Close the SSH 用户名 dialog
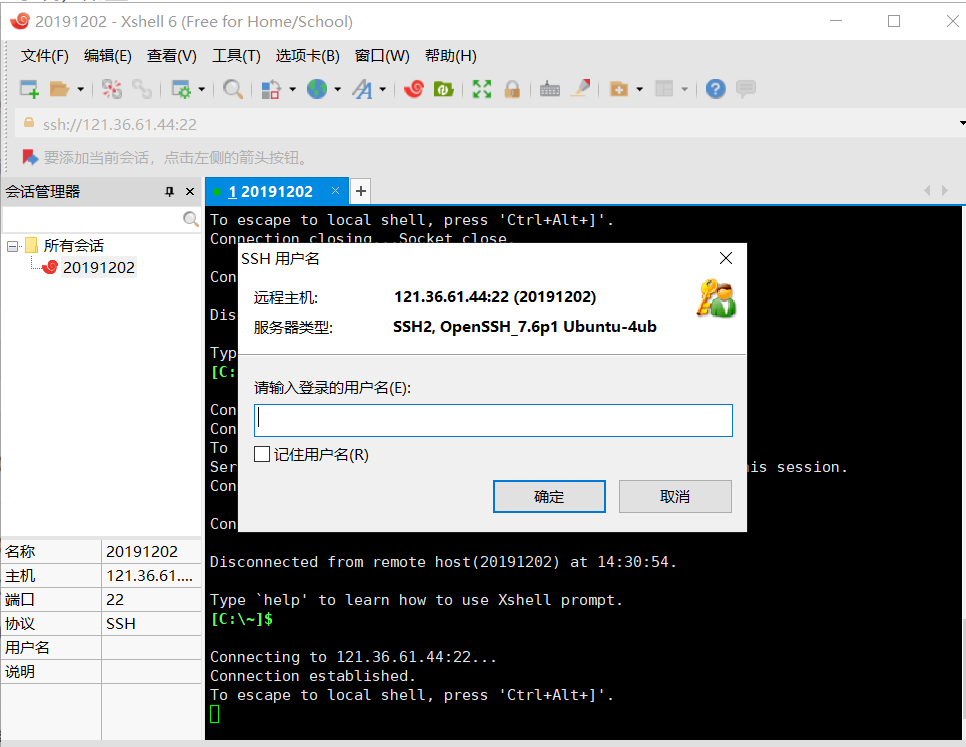The image size is (966, 747). 726,258
